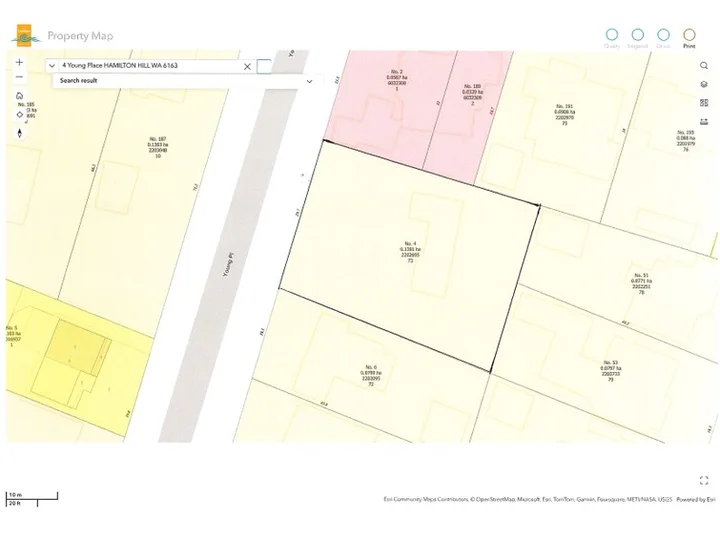
Task: Click the search submit button
Action: (x=264, y=66)
